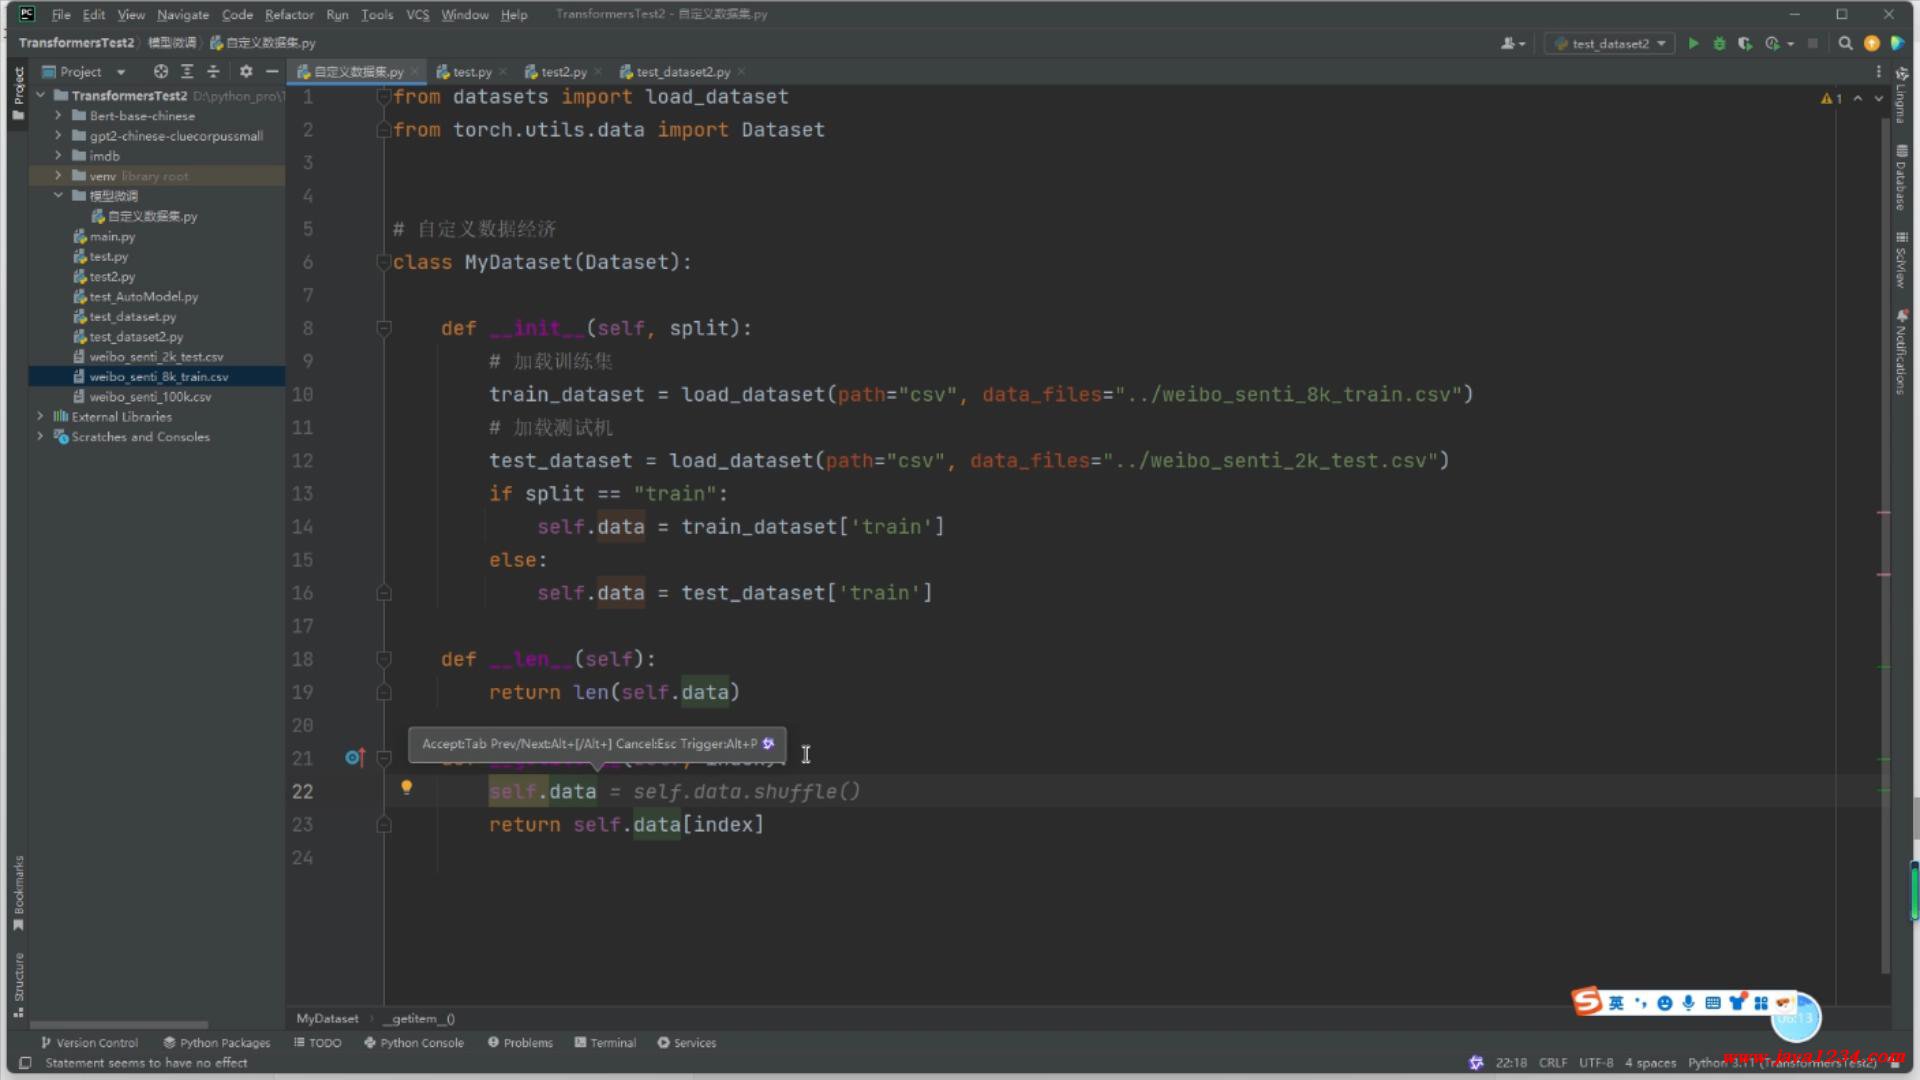Expand External Libraries node
The height and width of the screenshot is (1080, 1920).
pyautogui.click(x=40, y=417)
